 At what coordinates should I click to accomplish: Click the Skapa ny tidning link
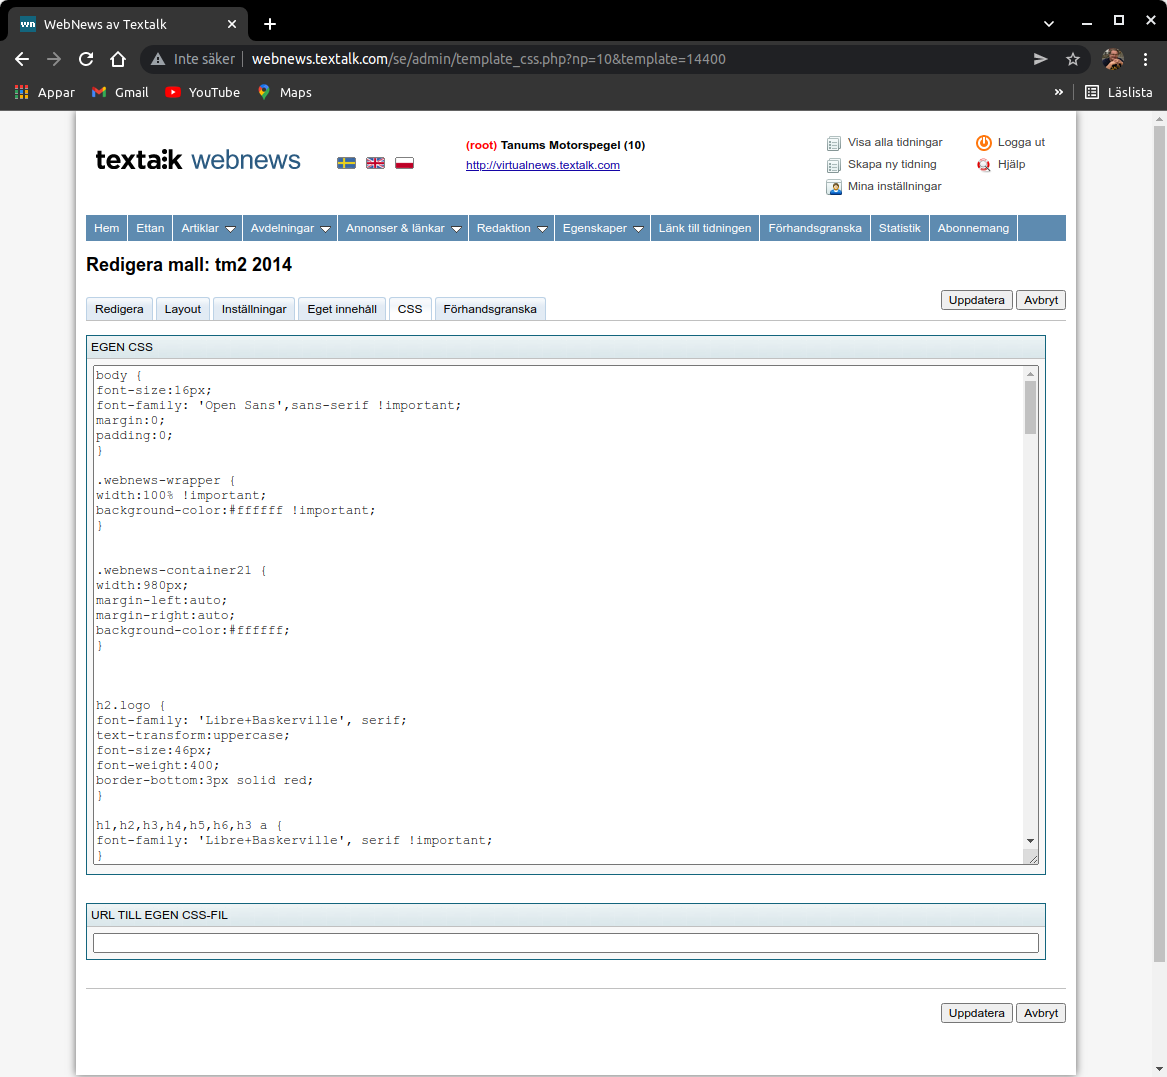click(892, 164)
